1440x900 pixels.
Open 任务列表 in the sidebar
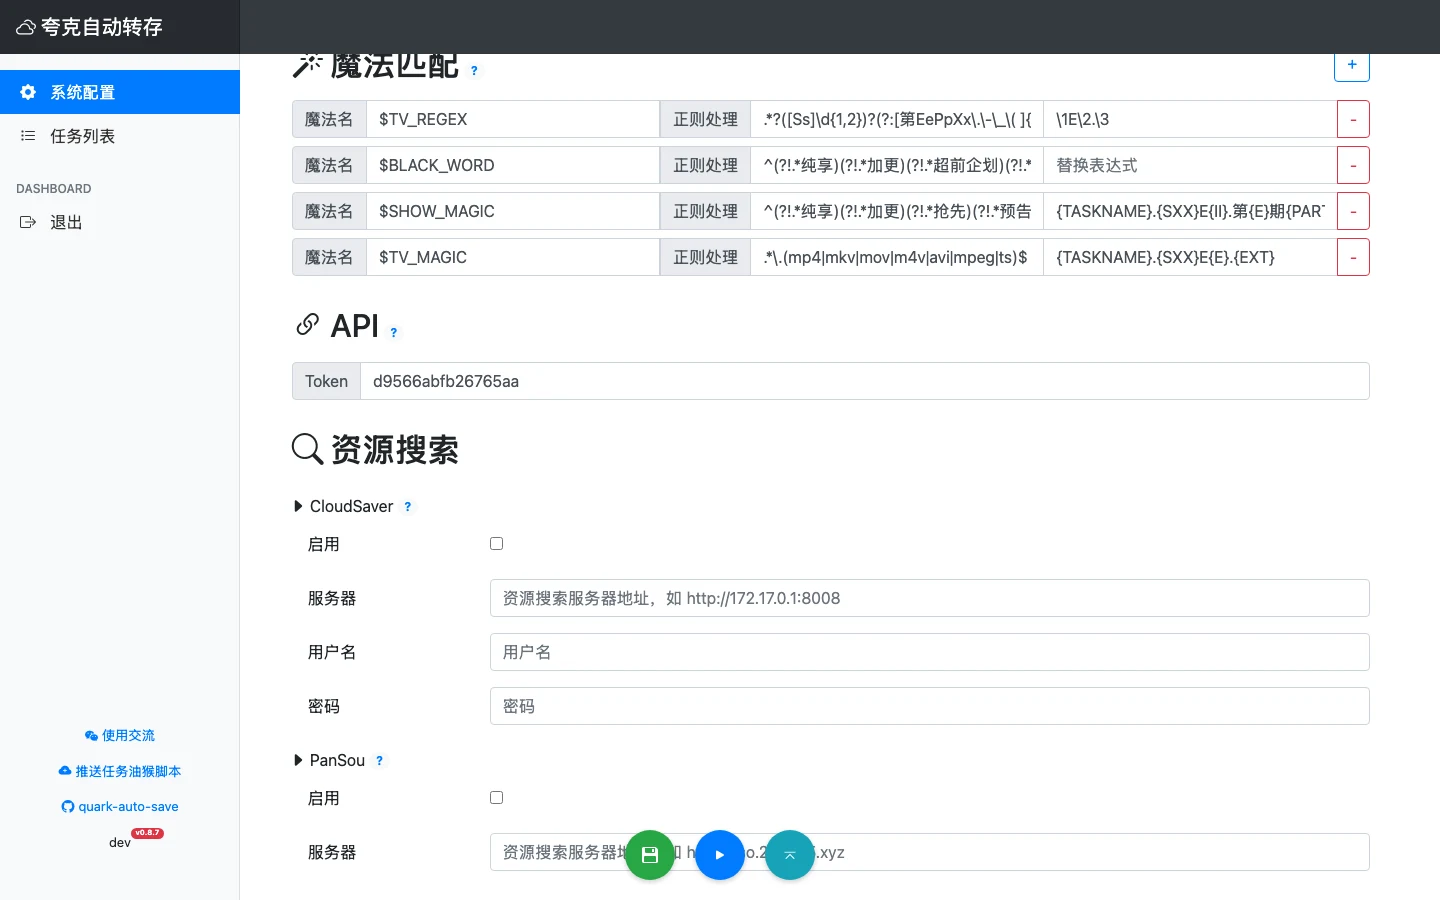tap(120, 136)
